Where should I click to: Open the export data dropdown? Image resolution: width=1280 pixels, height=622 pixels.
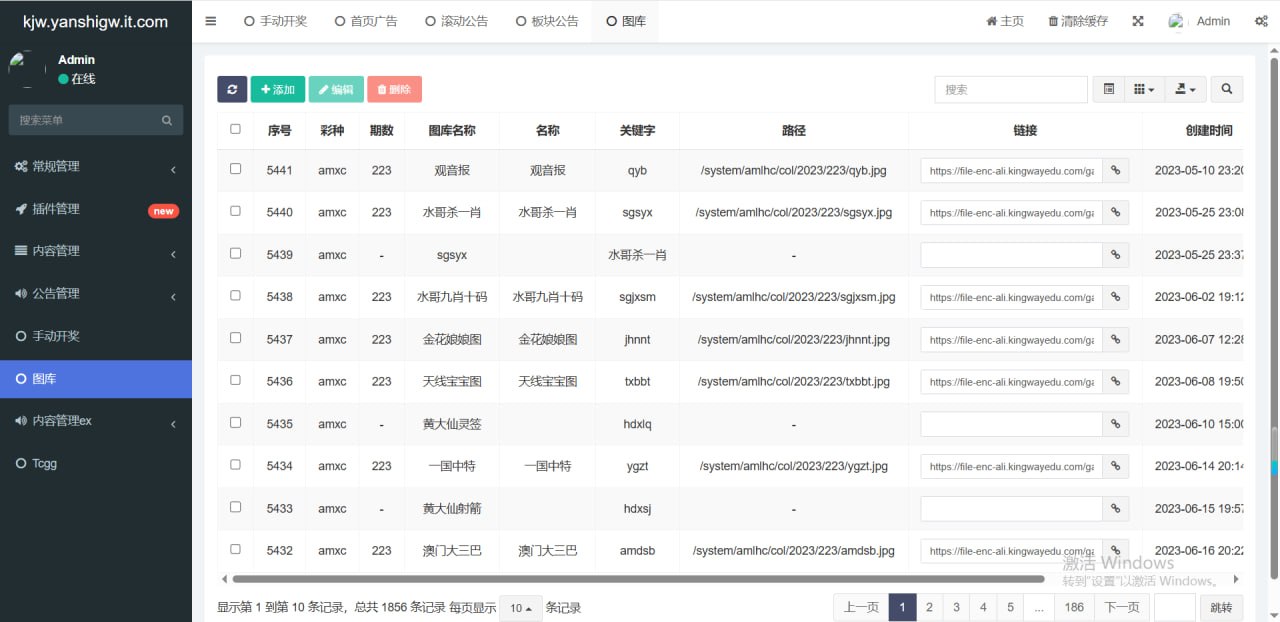click(x=1185, y=89)
